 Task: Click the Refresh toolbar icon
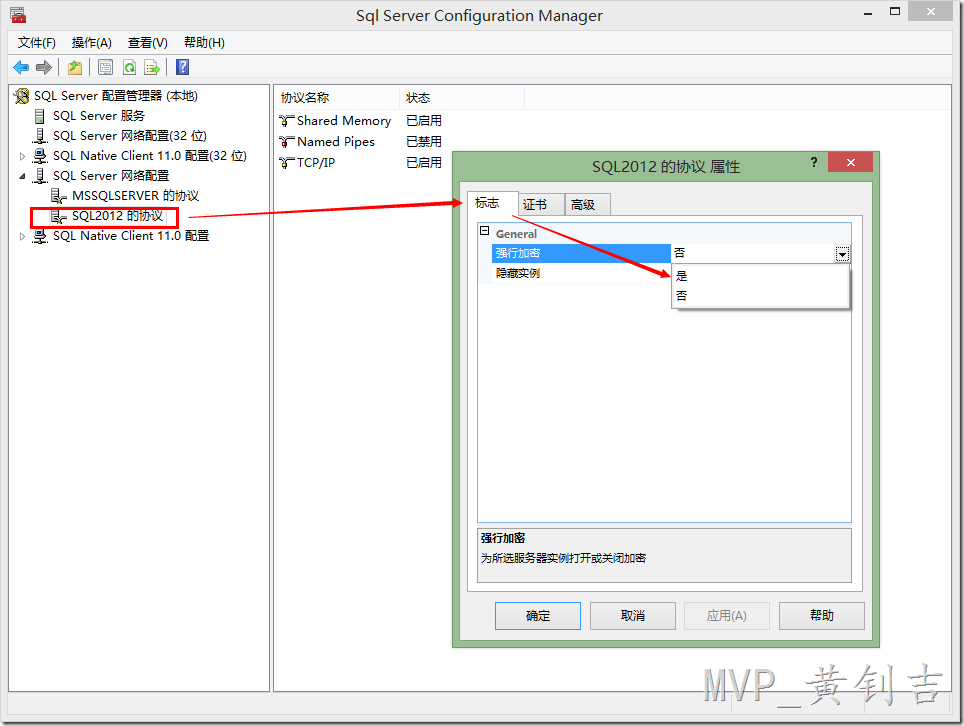click(129, 67)
